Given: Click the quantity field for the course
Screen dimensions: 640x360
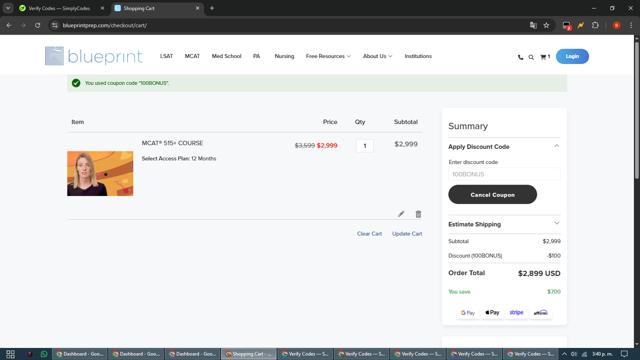Looking at the screenshot, I should click(x=364, y=146).
